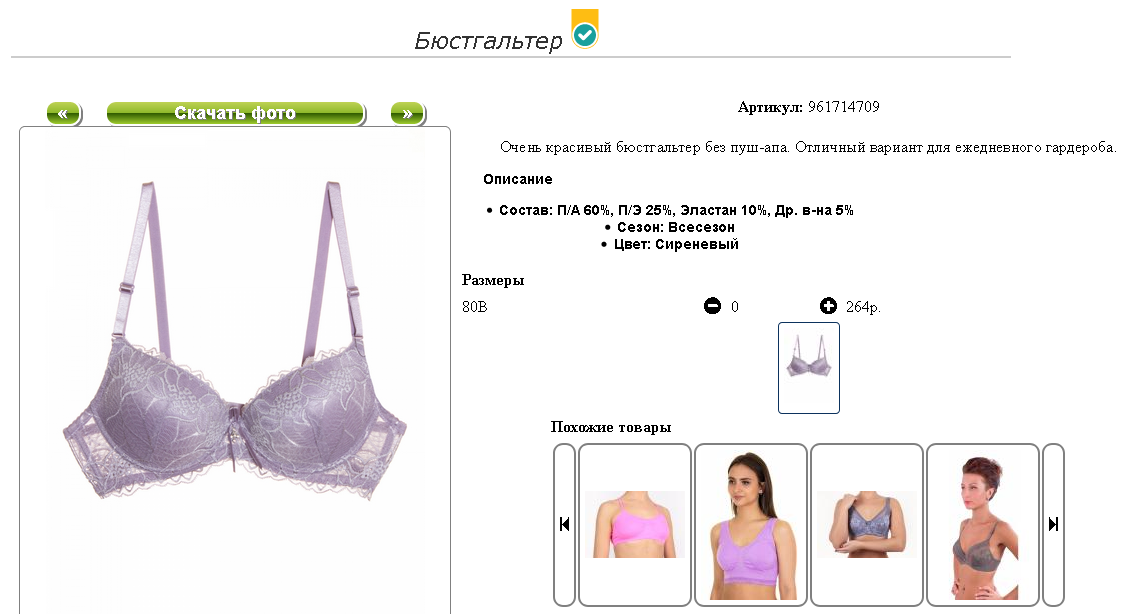Click the 80B size label
Image resolution: width=1125 pixels, height=614 pixels.
pos(474,307)
